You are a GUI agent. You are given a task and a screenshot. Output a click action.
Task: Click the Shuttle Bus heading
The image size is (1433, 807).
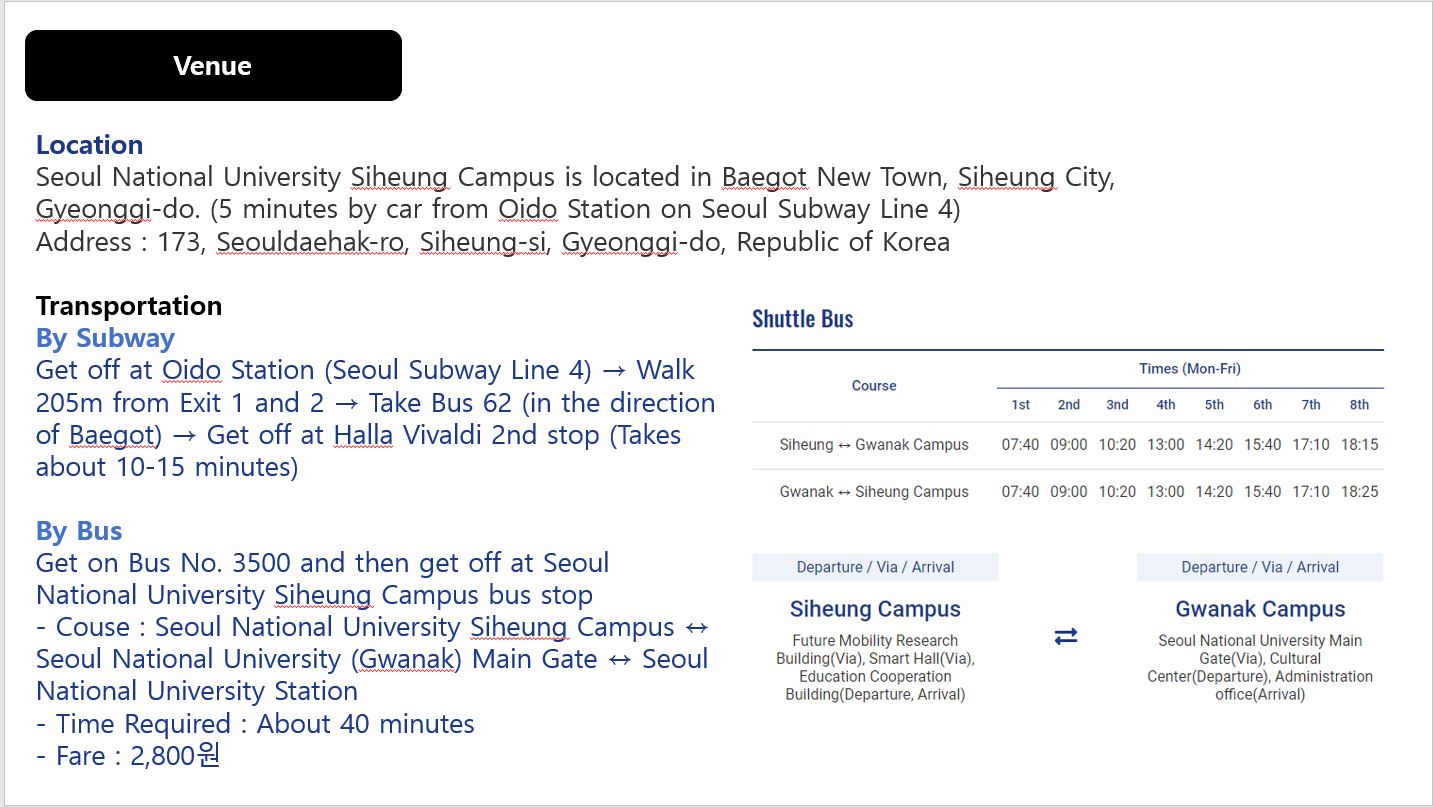[802, 319]
